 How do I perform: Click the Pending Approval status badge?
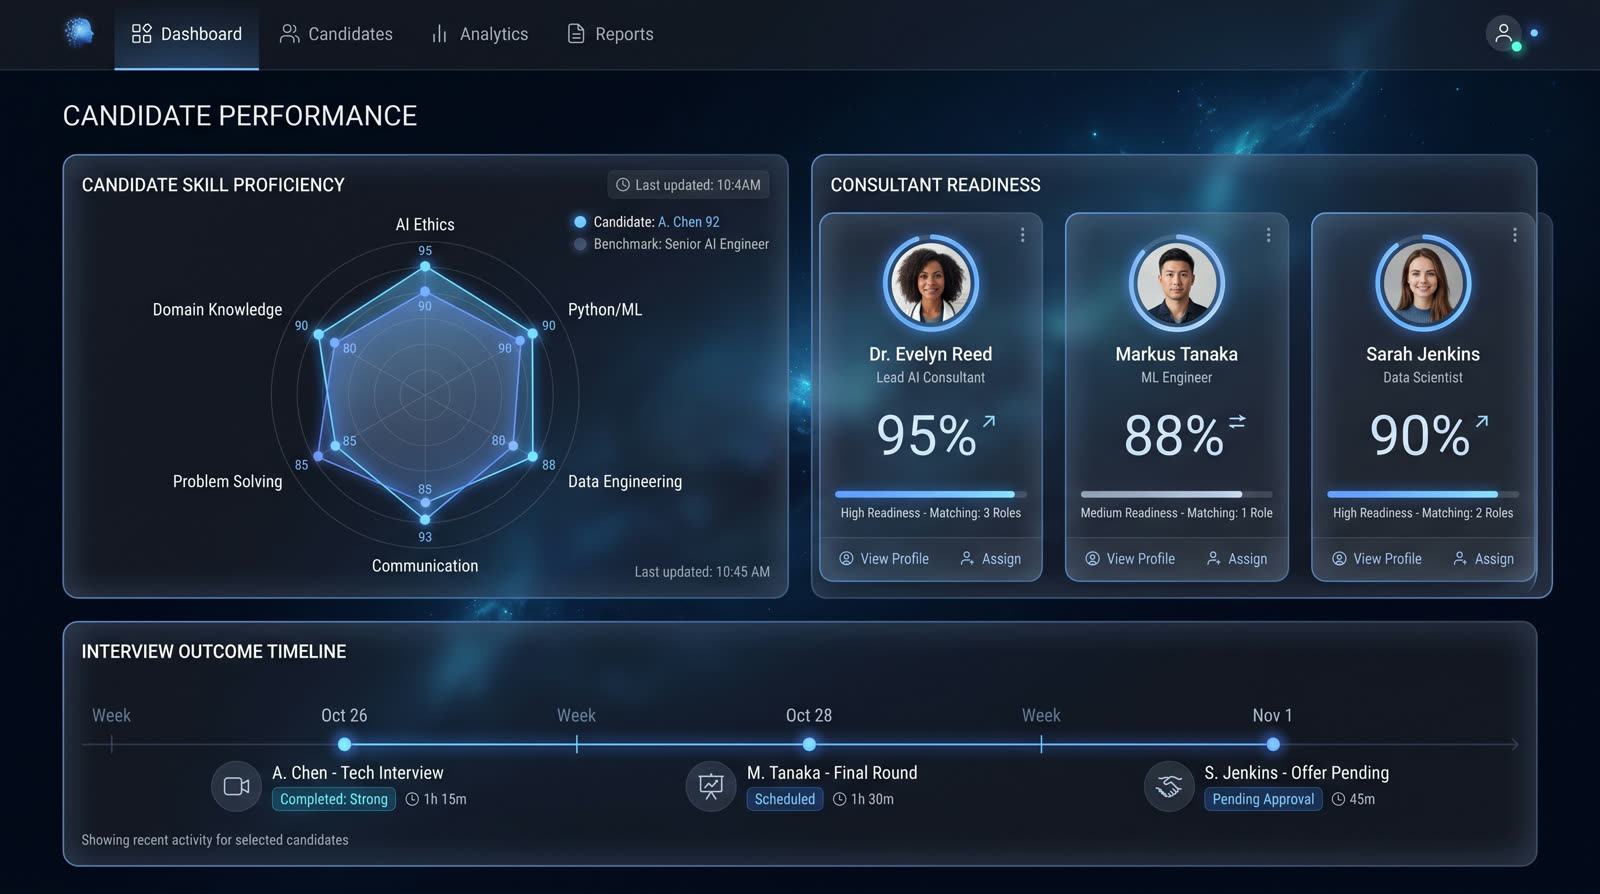(1263, 799)
